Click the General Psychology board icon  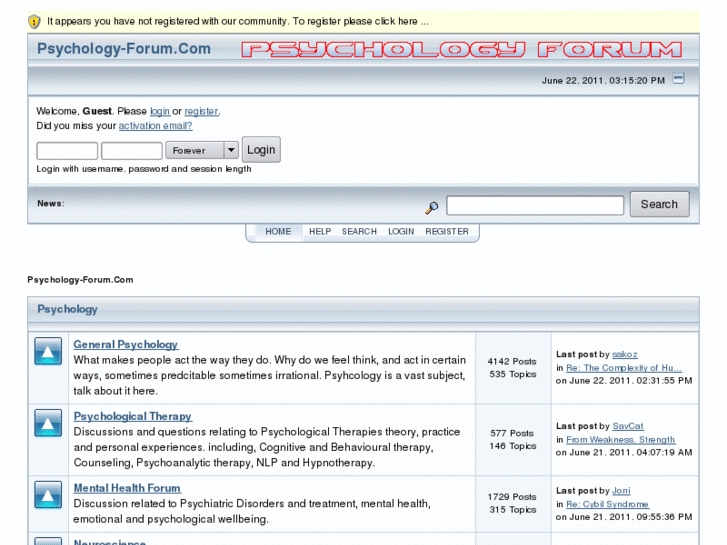[x=48, y=351]
